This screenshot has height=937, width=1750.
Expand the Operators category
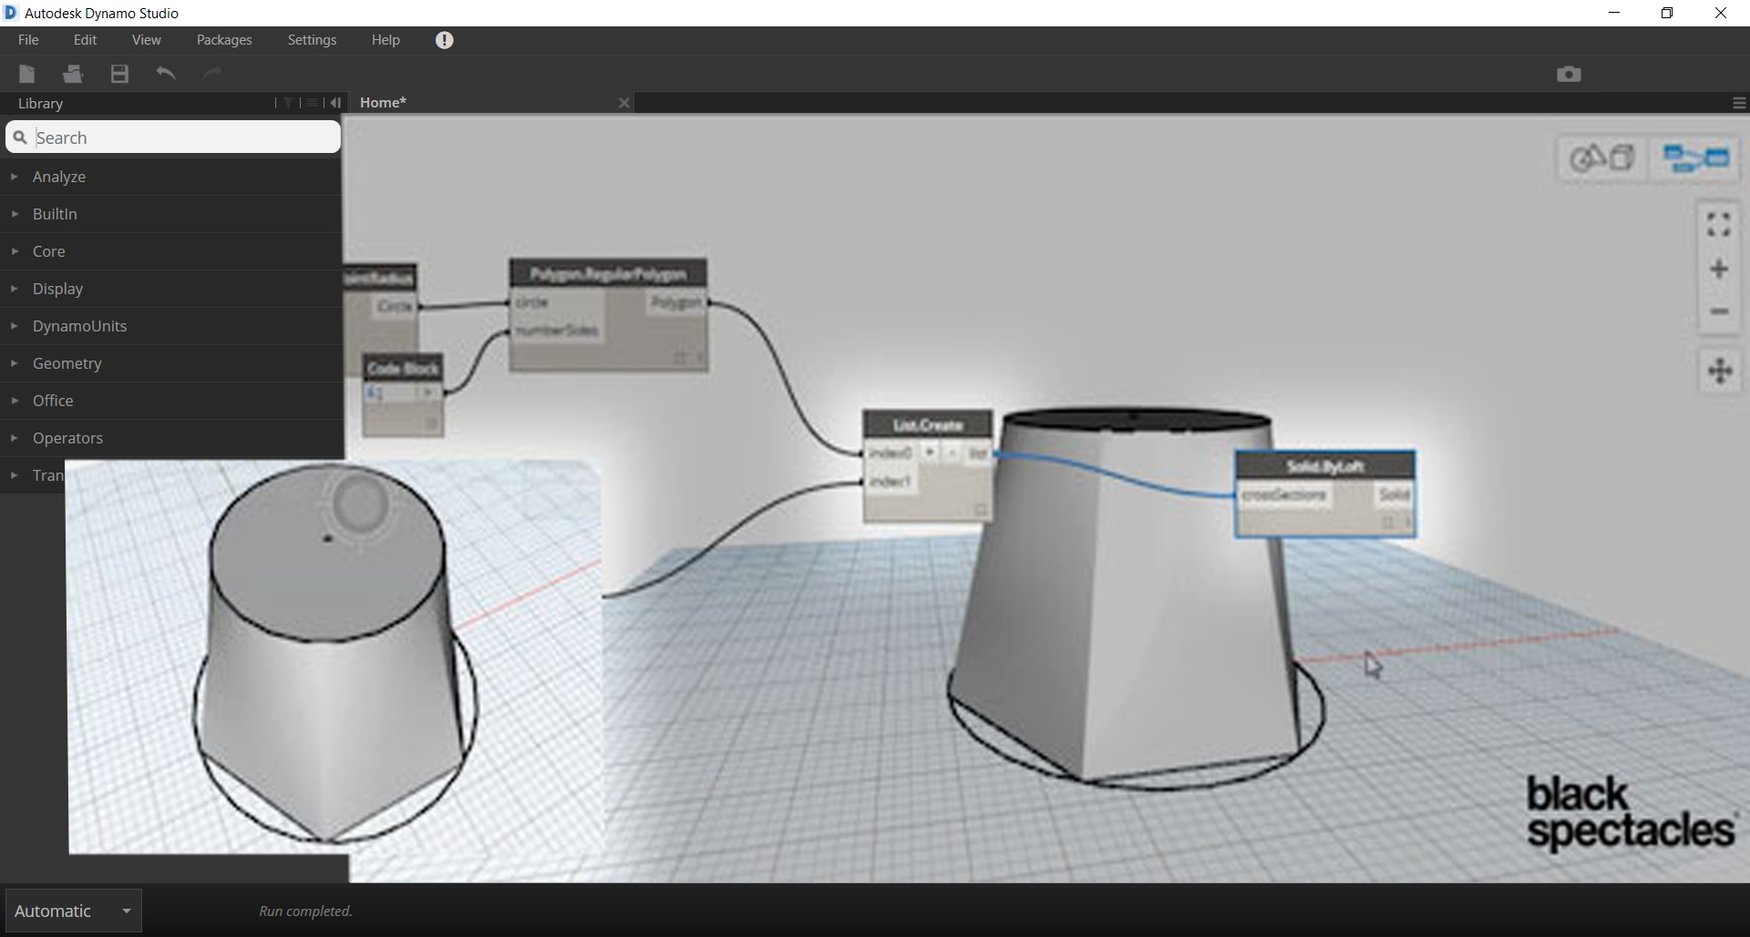[x=67, y=437]
